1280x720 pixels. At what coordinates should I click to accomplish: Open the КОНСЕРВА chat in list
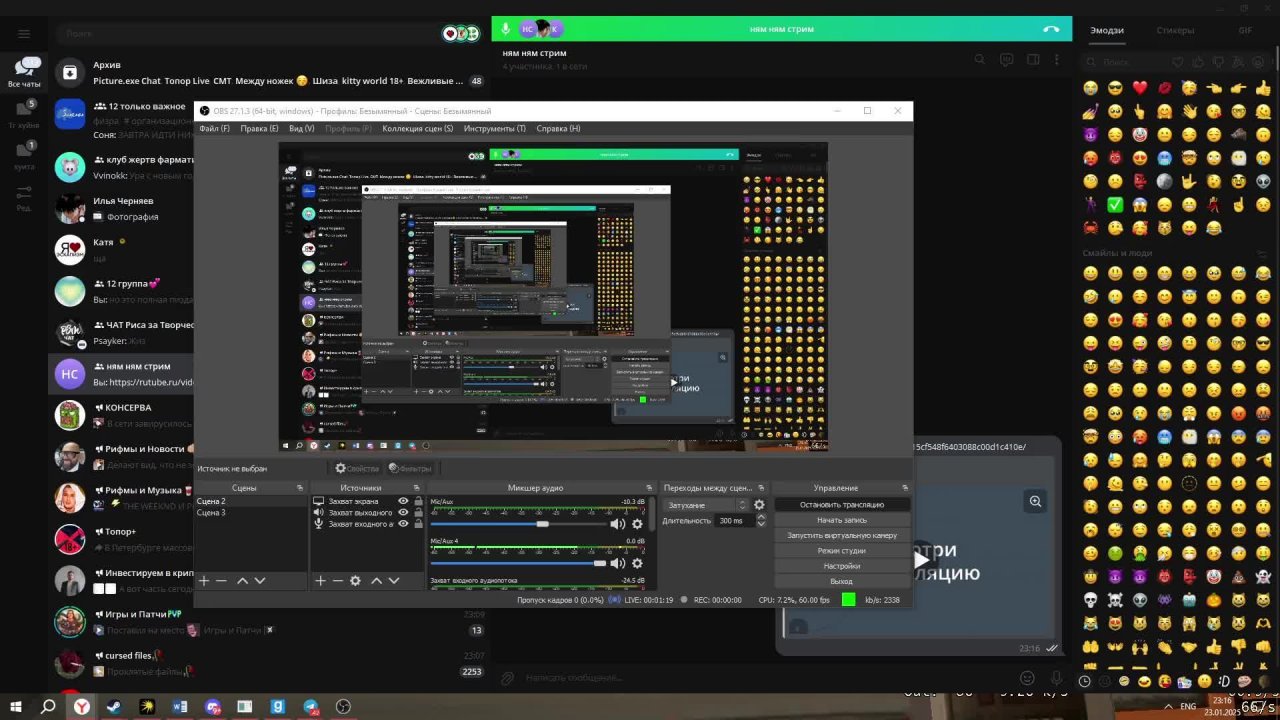point(268,416)
